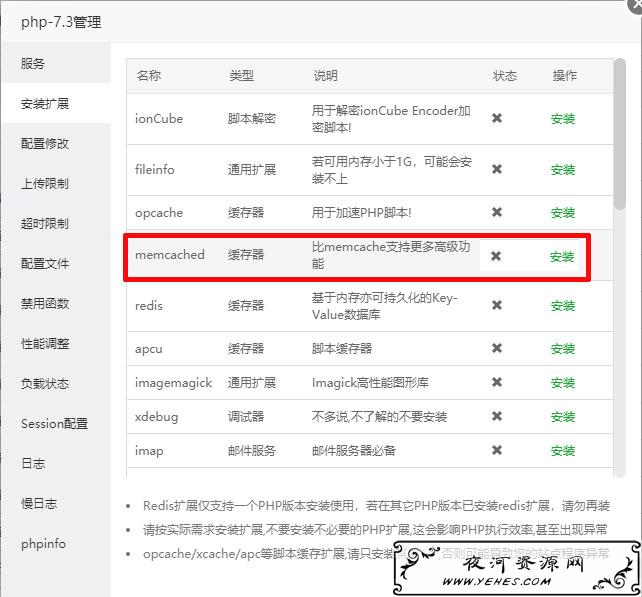Install the ionCube extension
Viewport: 642px width, 597px height.
[x=563, y=119]
